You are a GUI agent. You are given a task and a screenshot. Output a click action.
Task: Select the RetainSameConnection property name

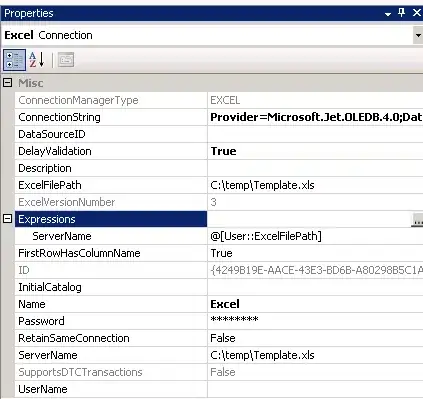coord(74,338)
